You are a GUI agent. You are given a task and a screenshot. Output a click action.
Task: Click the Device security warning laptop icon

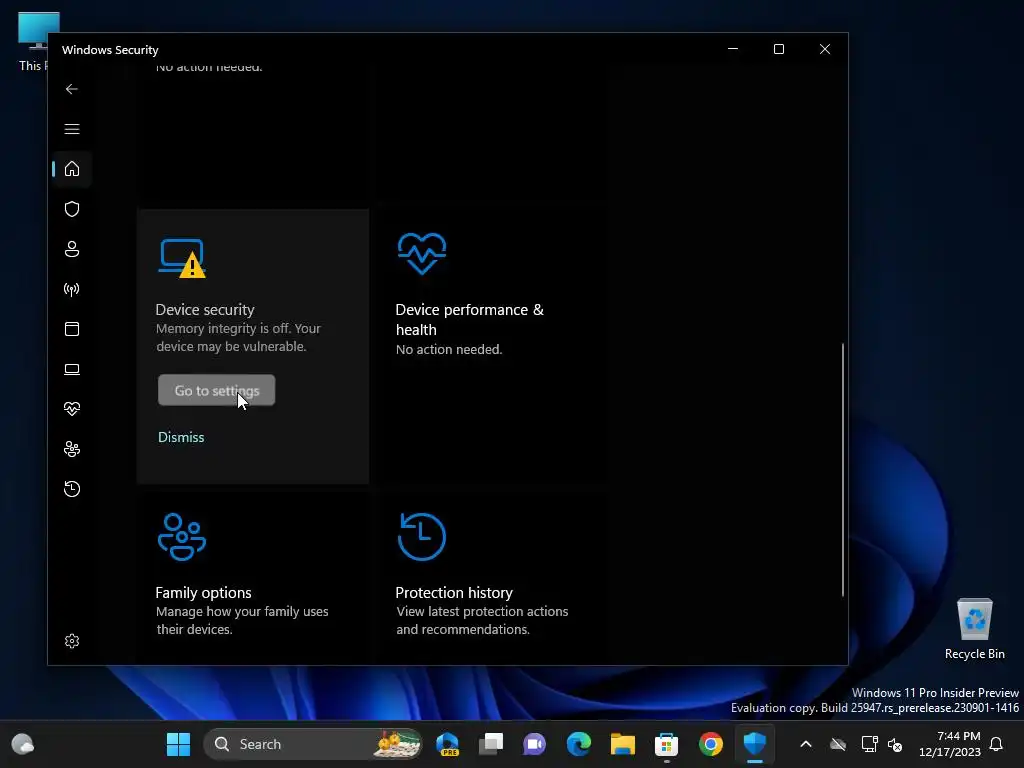182,258
